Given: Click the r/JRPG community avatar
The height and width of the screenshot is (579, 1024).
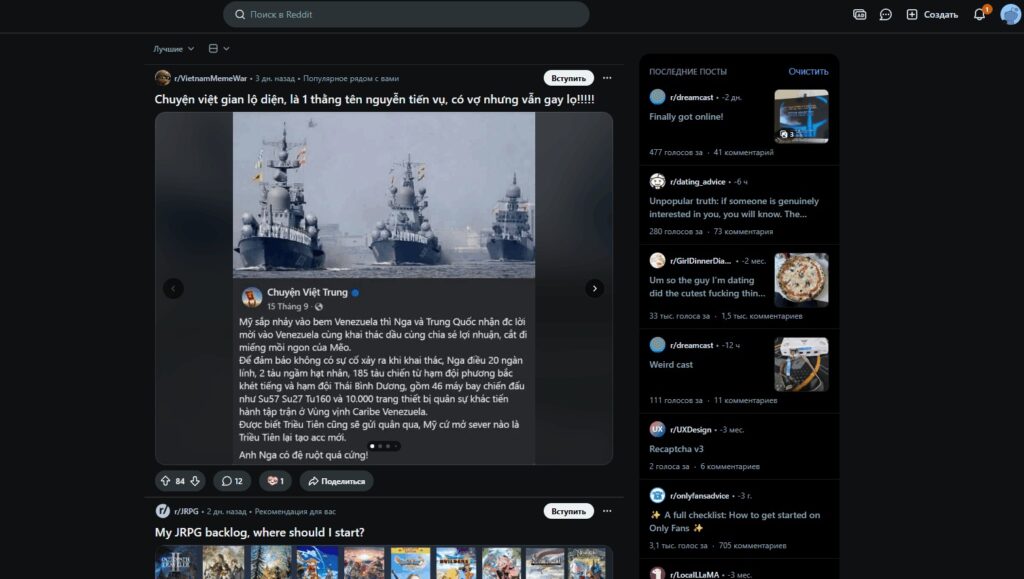Looking at the screenshot, I should [x=163, y=511].
